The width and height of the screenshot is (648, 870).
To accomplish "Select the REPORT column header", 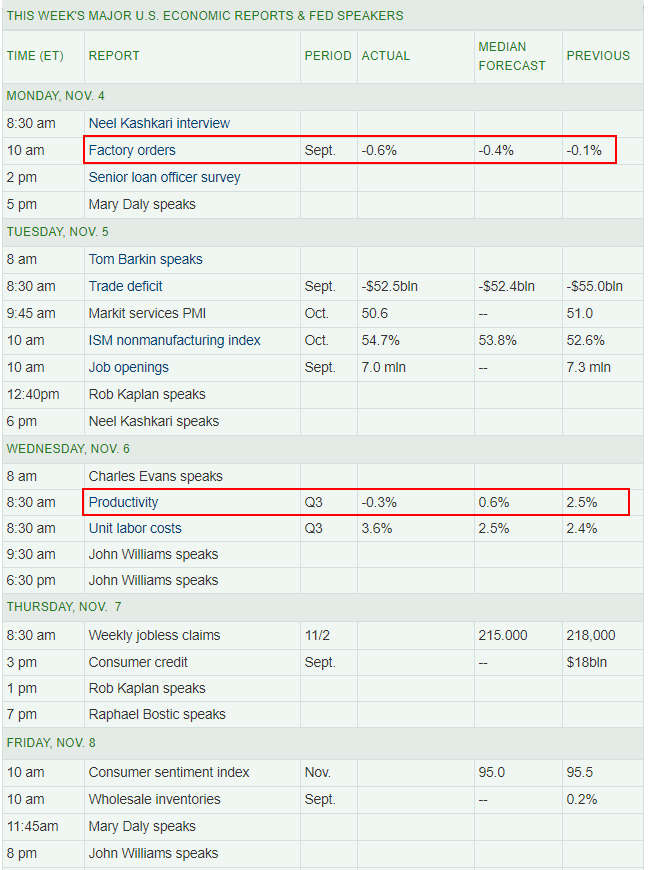I will (114, 56).
